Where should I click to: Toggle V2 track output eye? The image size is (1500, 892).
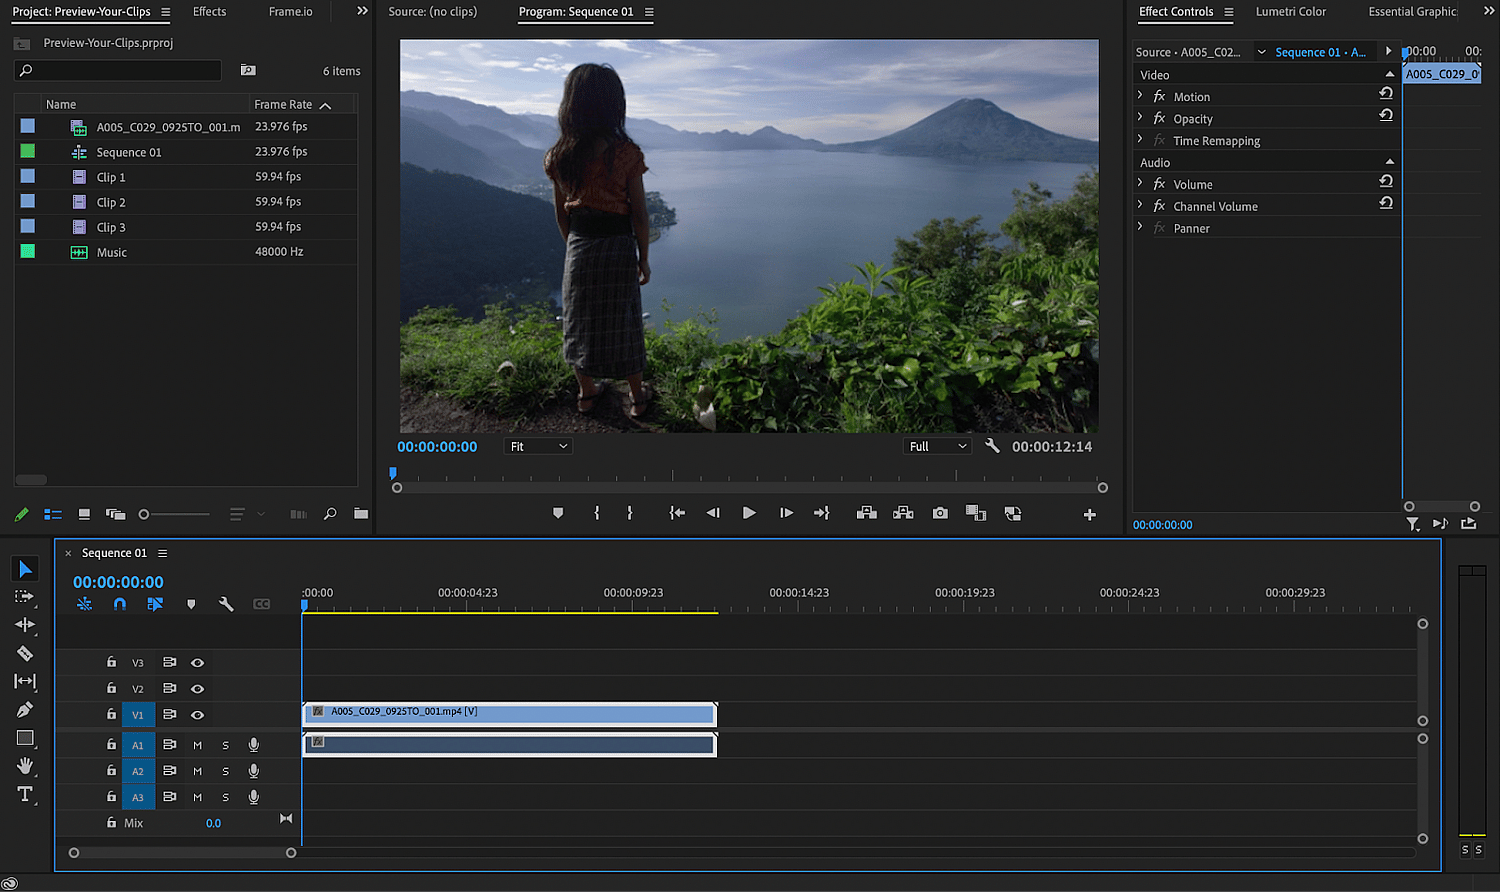click(197, 689)
